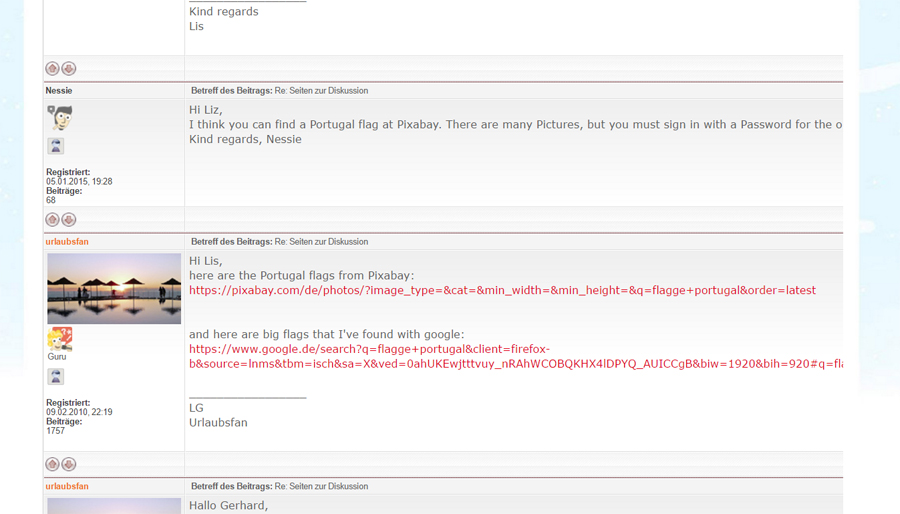Viewport: 900px width, 514px height.
Task: Click the 'I think you can find a Portugal flag' sentence
Action: 515,124
